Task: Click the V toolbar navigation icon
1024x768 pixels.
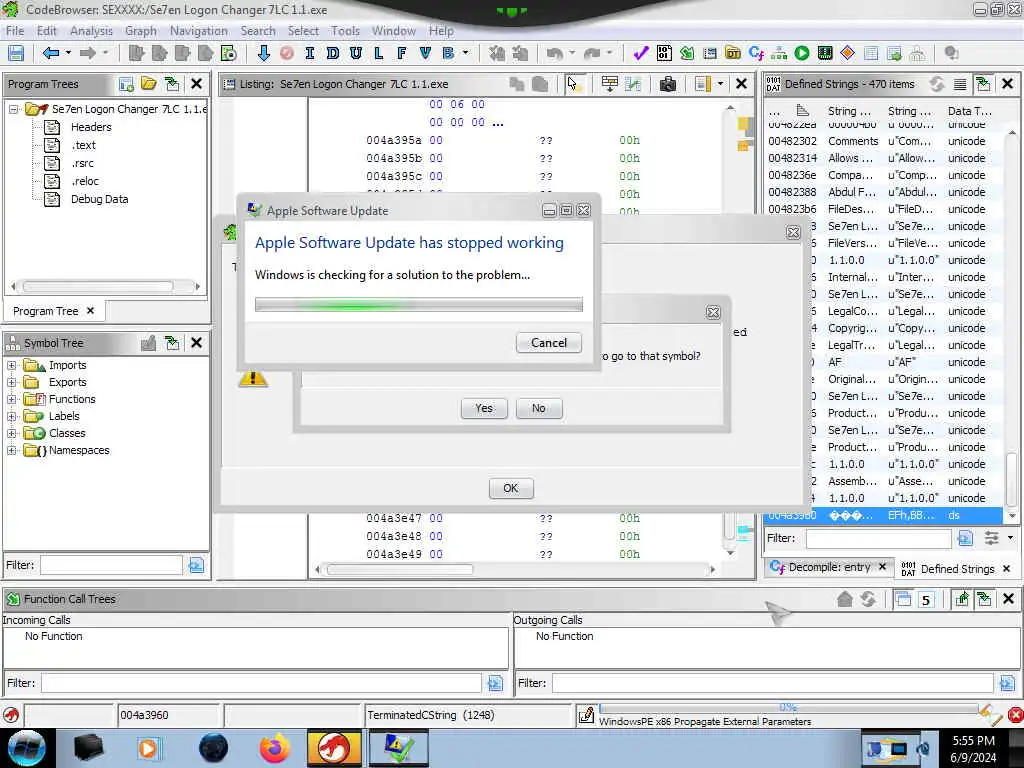Action: point(425,54)
